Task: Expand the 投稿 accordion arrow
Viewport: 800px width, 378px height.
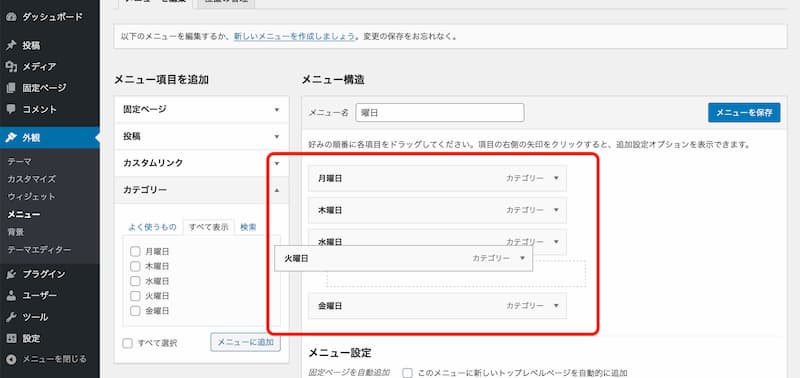Action: [x=277, y=137]
